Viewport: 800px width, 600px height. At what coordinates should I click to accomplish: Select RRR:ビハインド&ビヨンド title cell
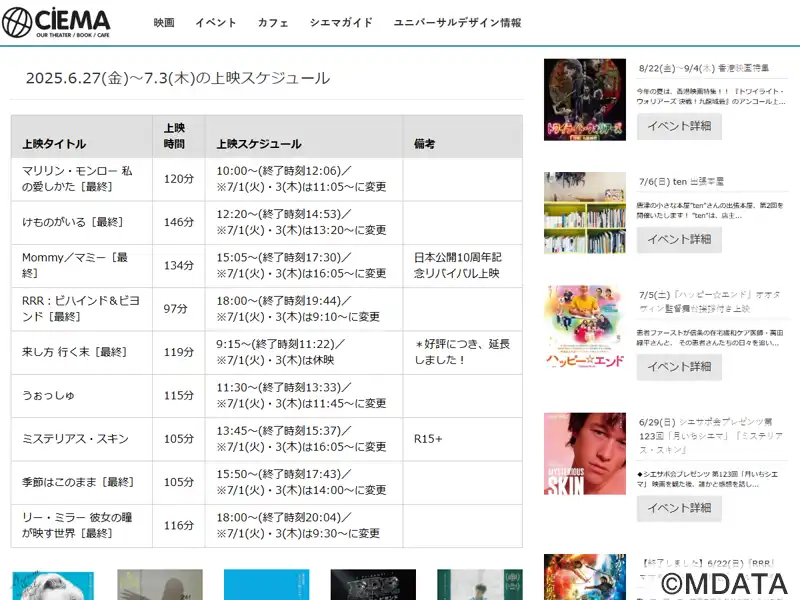tap(82, 309)
